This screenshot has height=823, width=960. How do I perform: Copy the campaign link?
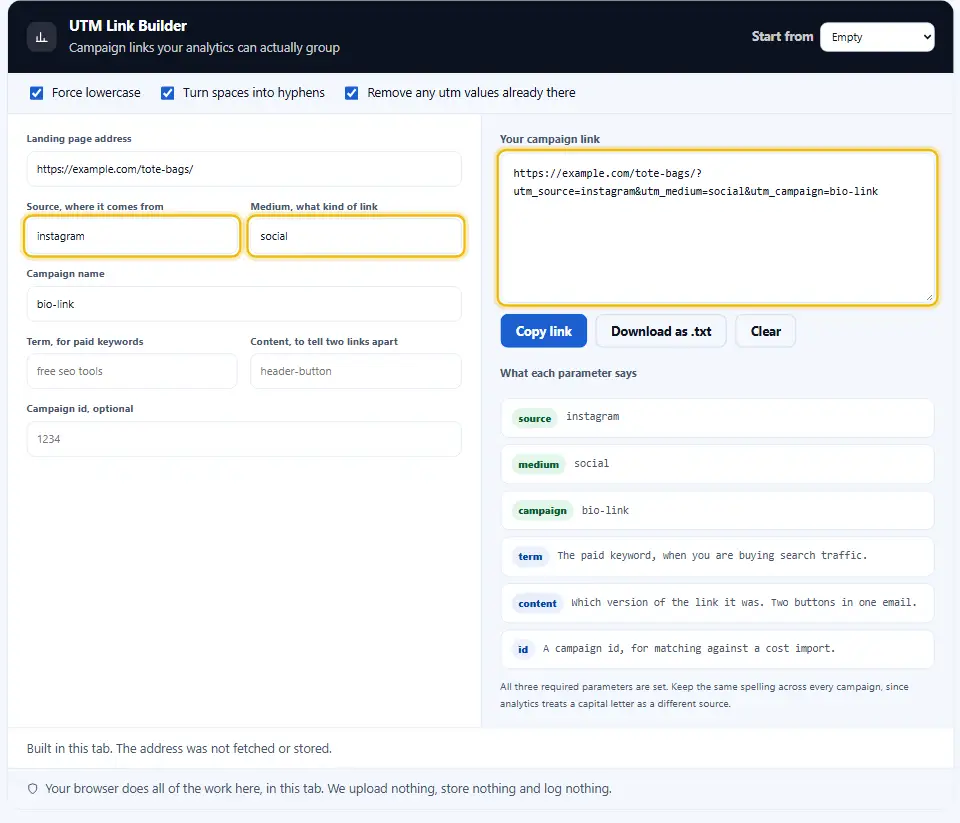click(x=544, y=331)
